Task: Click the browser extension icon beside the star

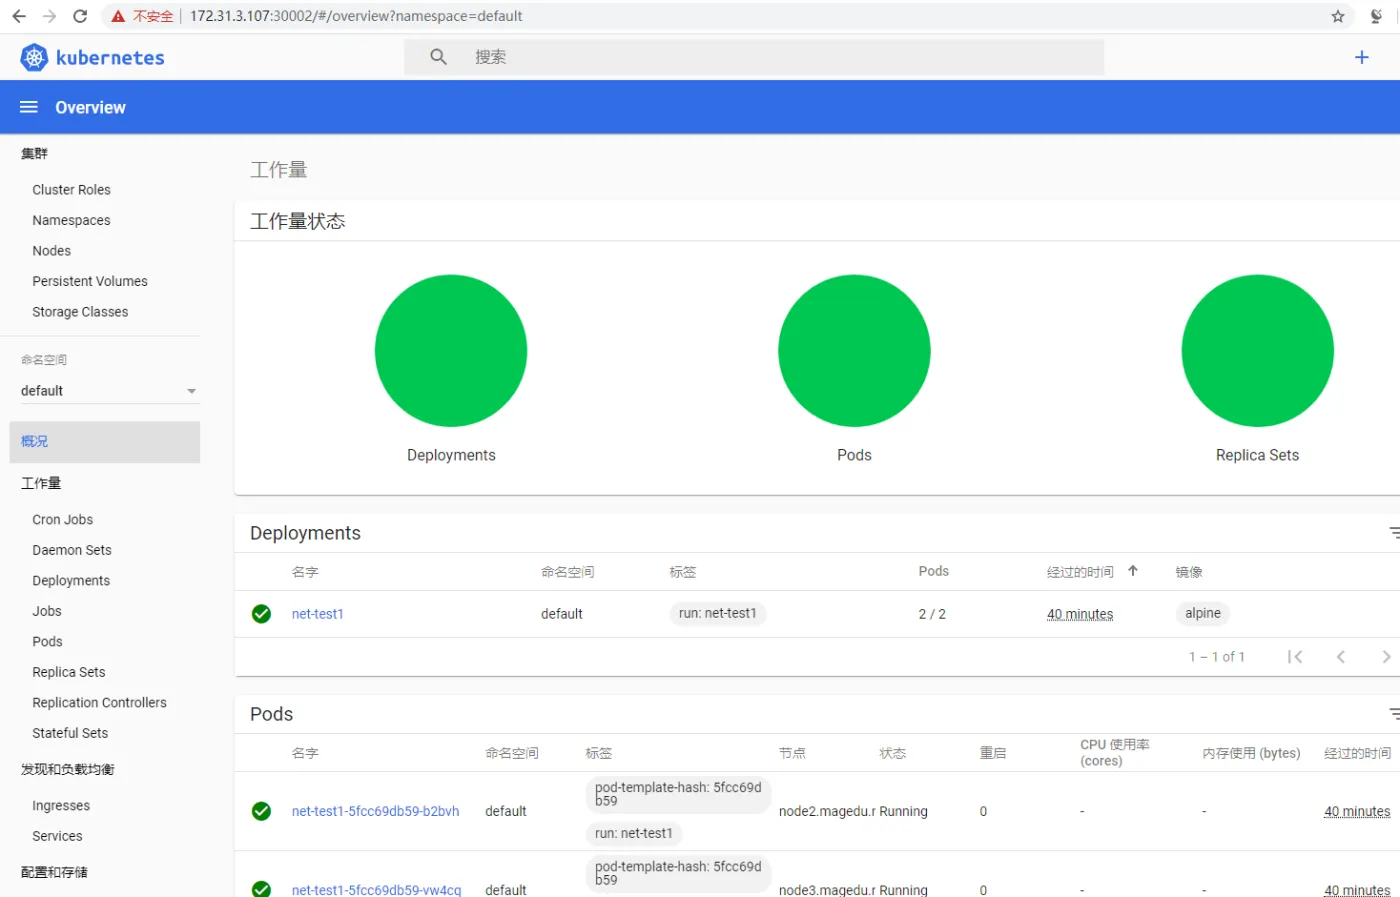Action: coord(1376,16)
